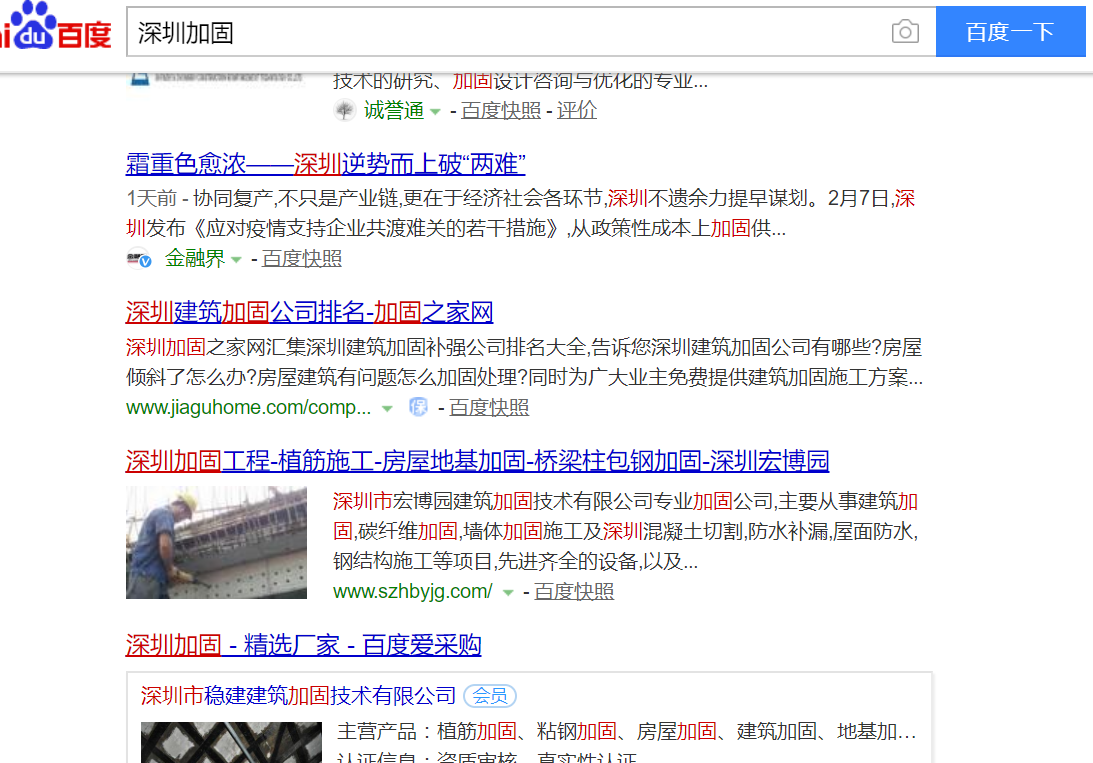The image size is (1093, 763).
Task: Expand dropdown arrow next to 金融界
Action: tap(236, 260)
